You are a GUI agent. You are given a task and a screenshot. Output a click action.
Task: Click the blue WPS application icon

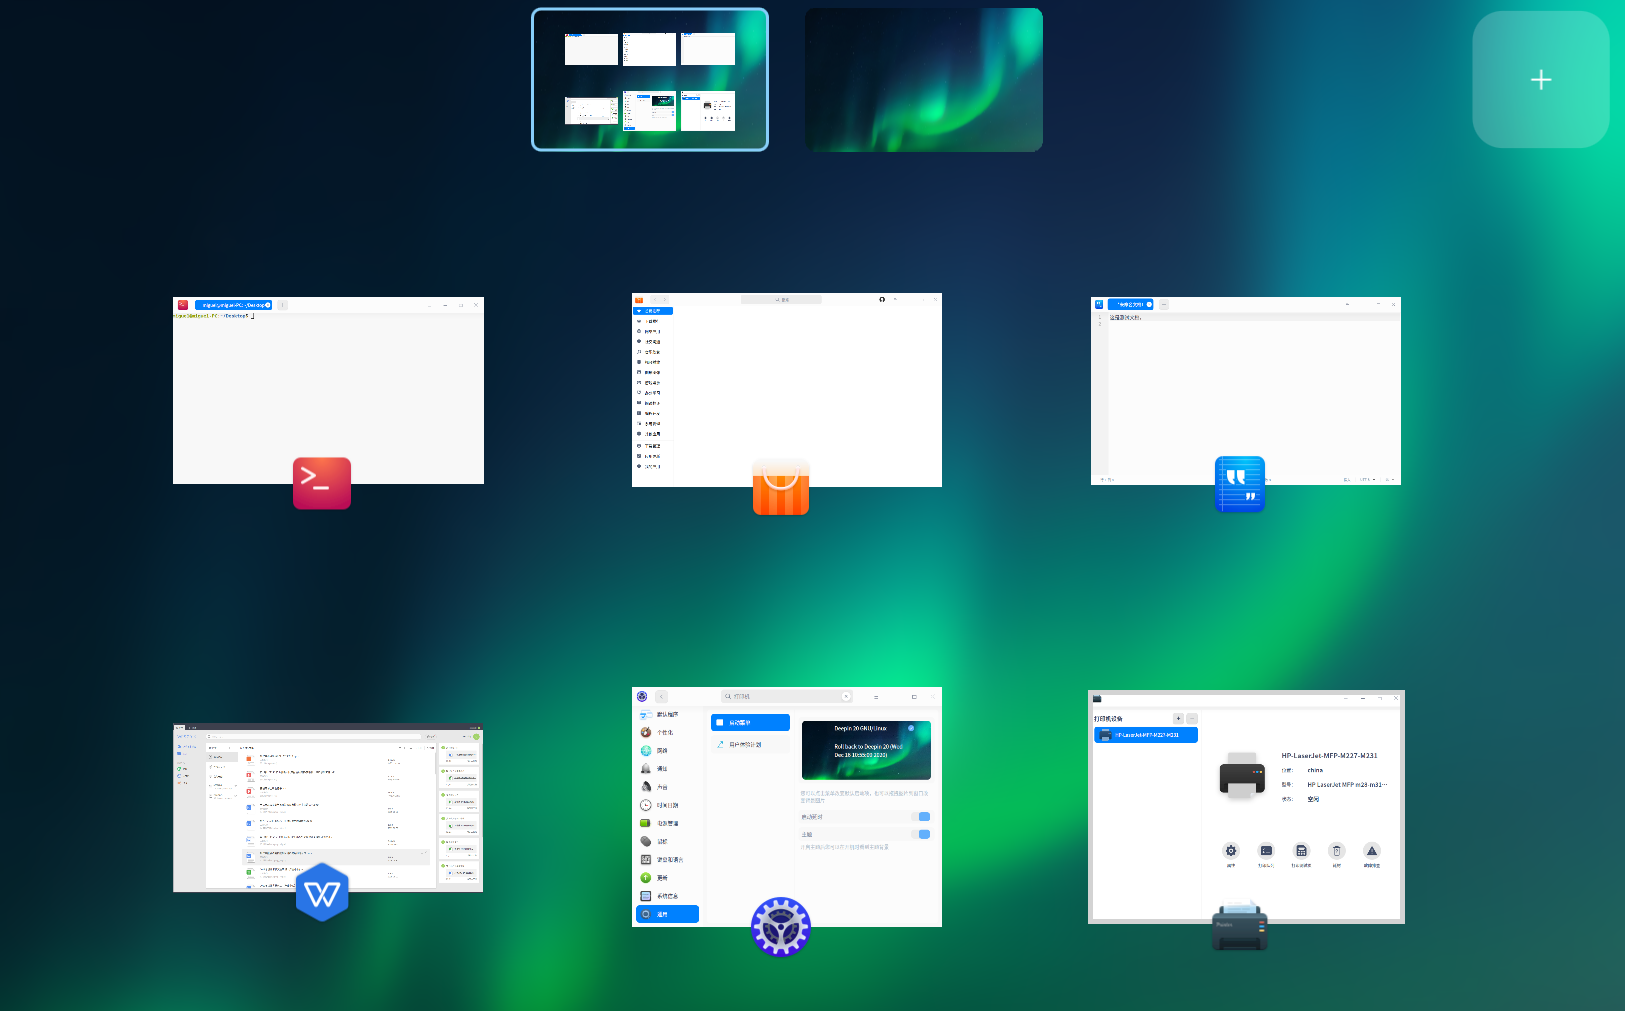pos(322,891)
